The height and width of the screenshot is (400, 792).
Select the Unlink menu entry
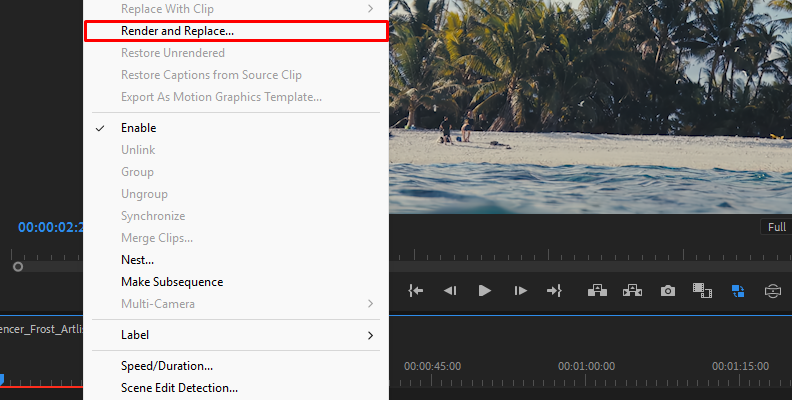click(x=236, y=150)
